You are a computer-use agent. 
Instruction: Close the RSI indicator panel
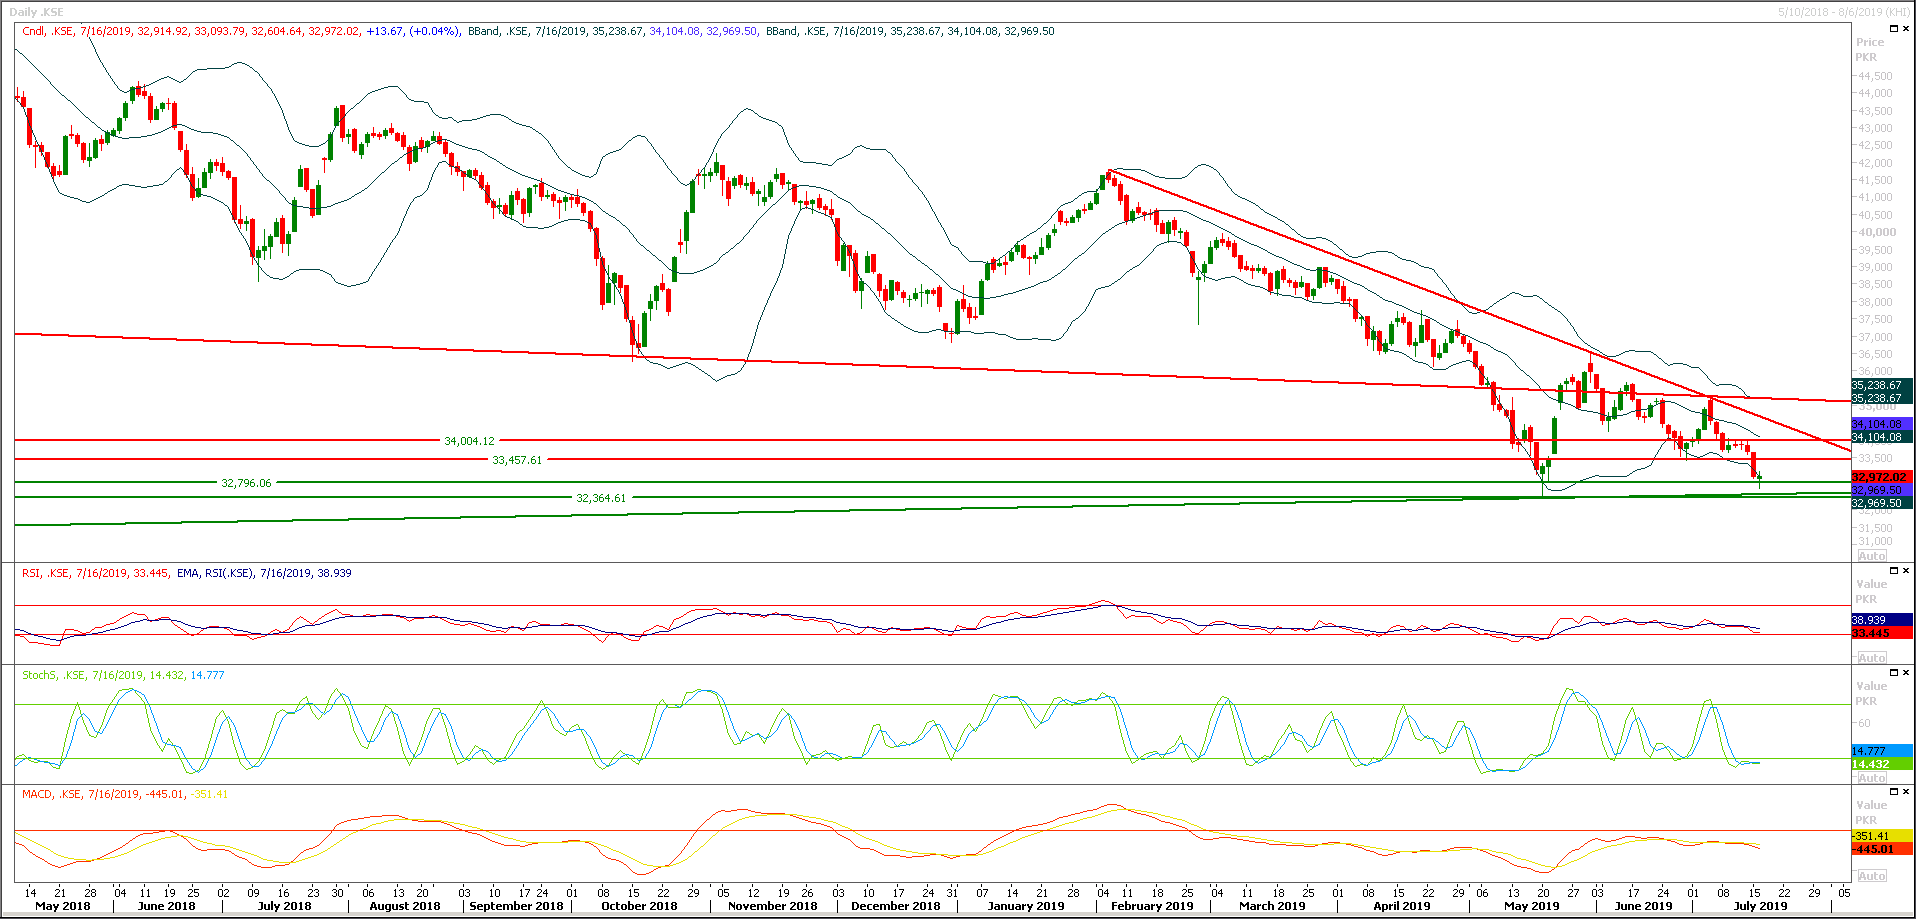click(x=1906, y=571)
